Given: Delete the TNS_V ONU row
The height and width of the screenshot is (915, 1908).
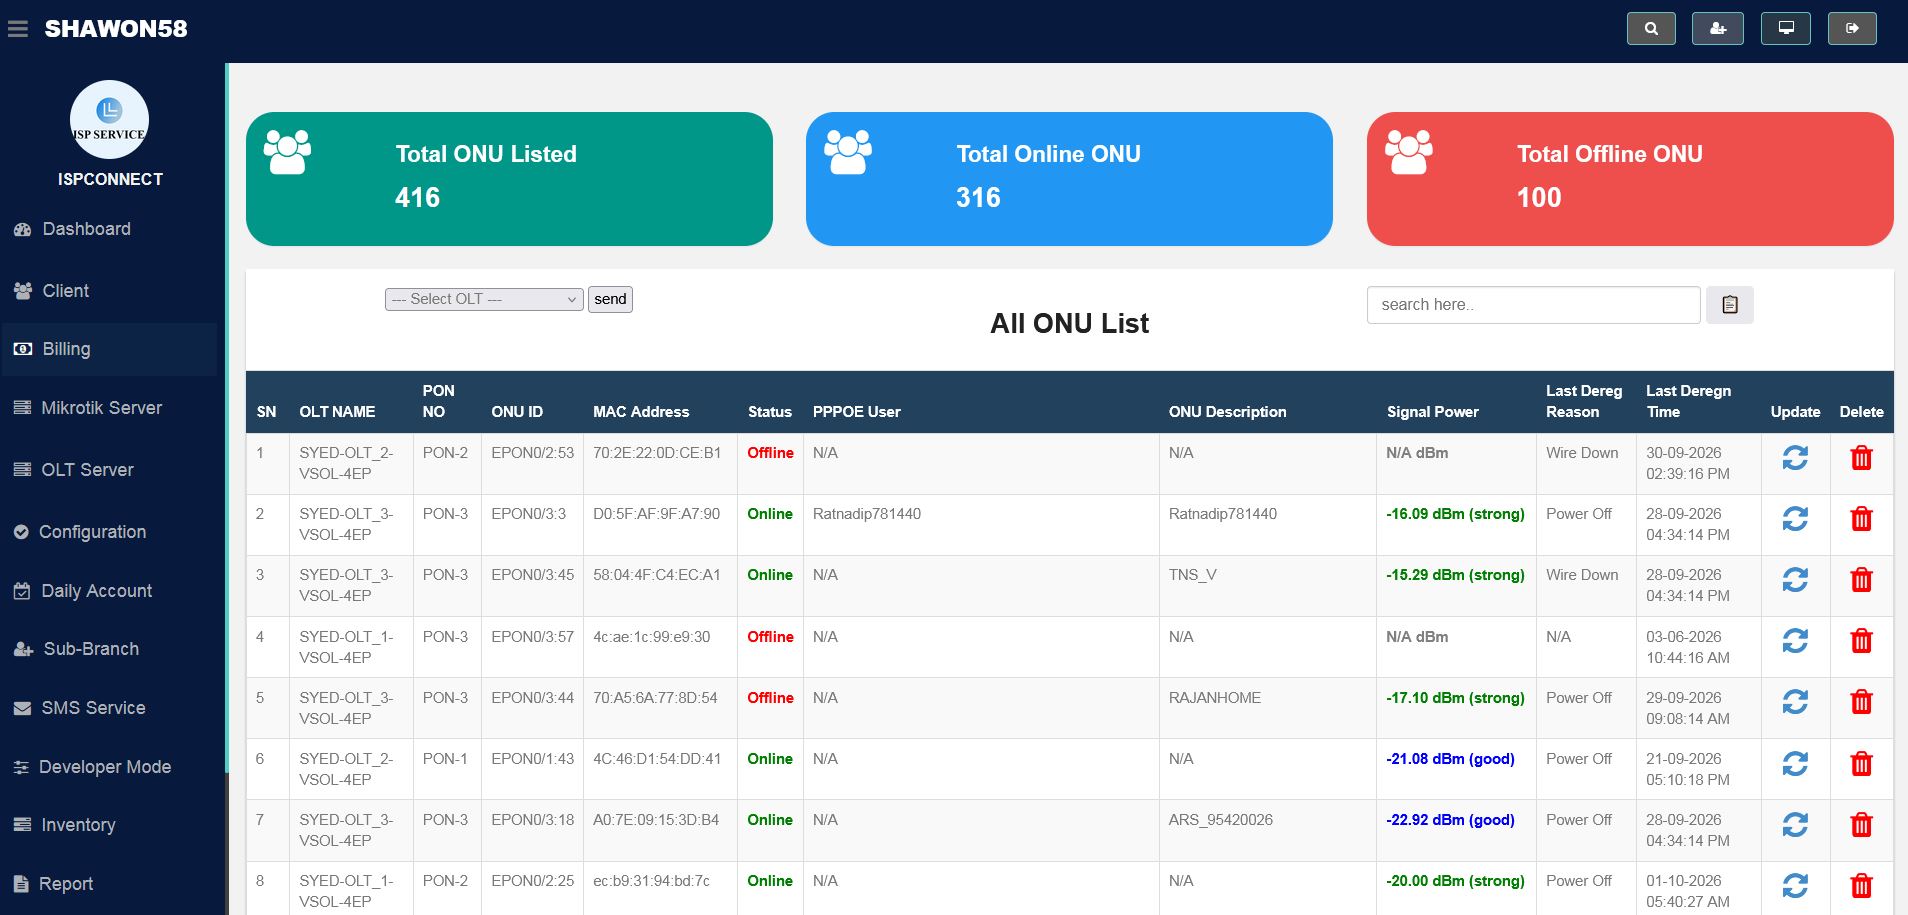Looking at the screenshot, I should (1861, 580).
